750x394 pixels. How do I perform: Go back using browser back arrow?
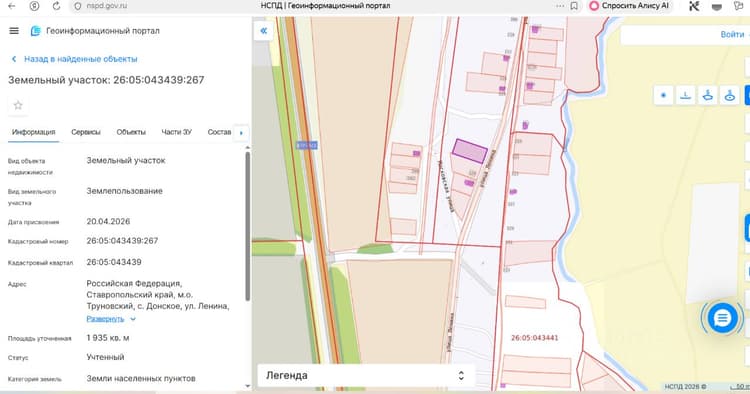tap(12, 6)
